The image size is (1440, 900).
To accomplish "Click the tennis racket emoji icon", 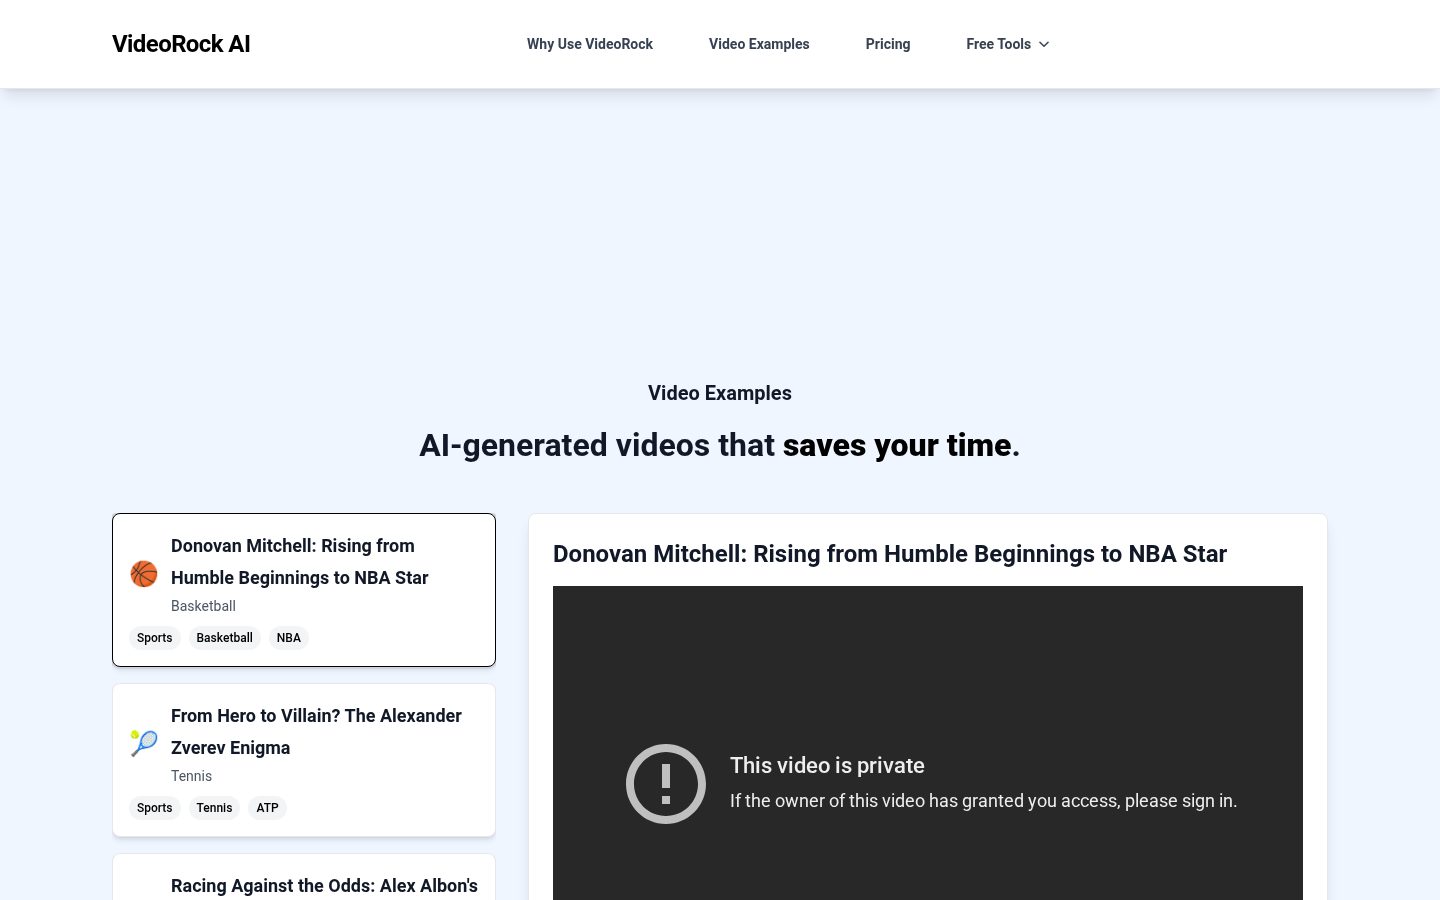I will [x=144, y=743].
